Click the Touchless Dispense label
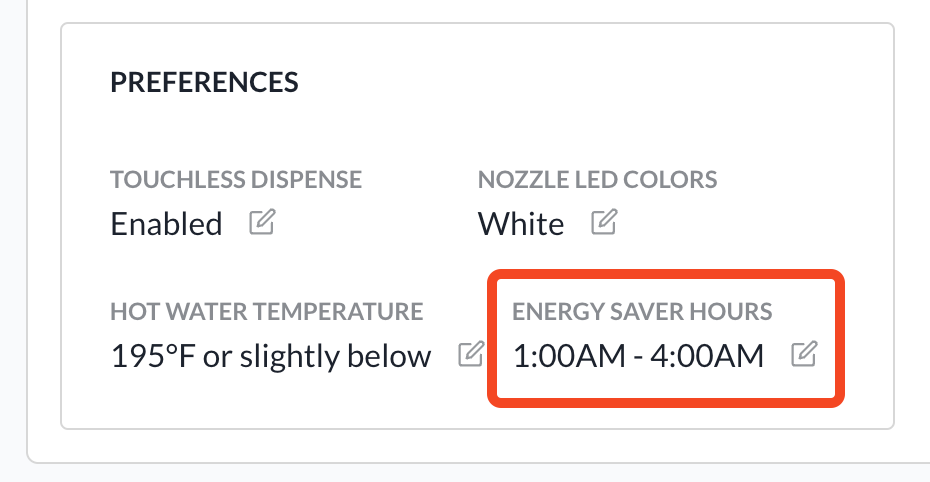This screenshot has width=930, height=482. tap(236, 180)
